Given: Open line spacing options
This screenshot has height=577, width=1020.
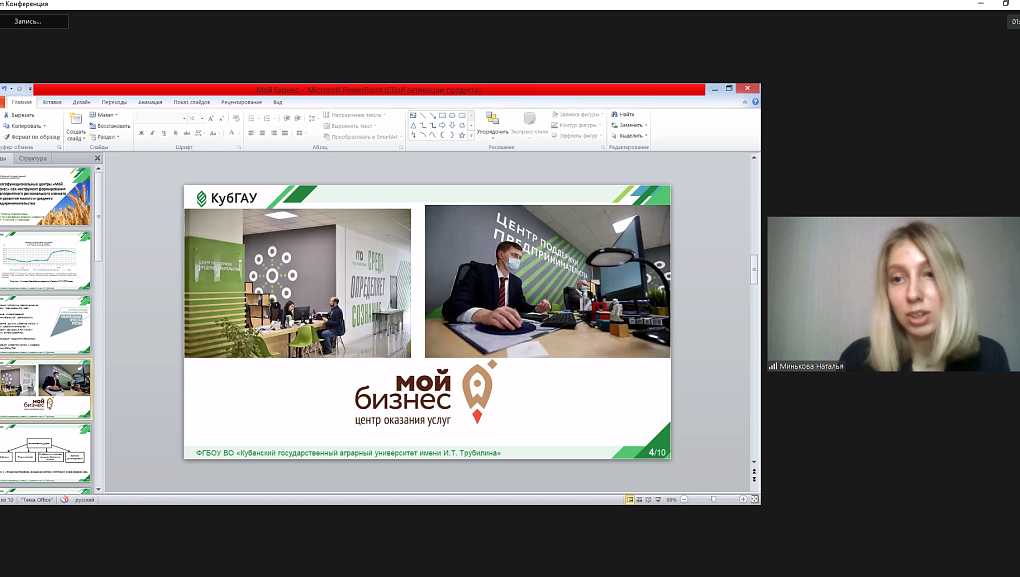Looking at the screenshot, I should click(313, 118).
